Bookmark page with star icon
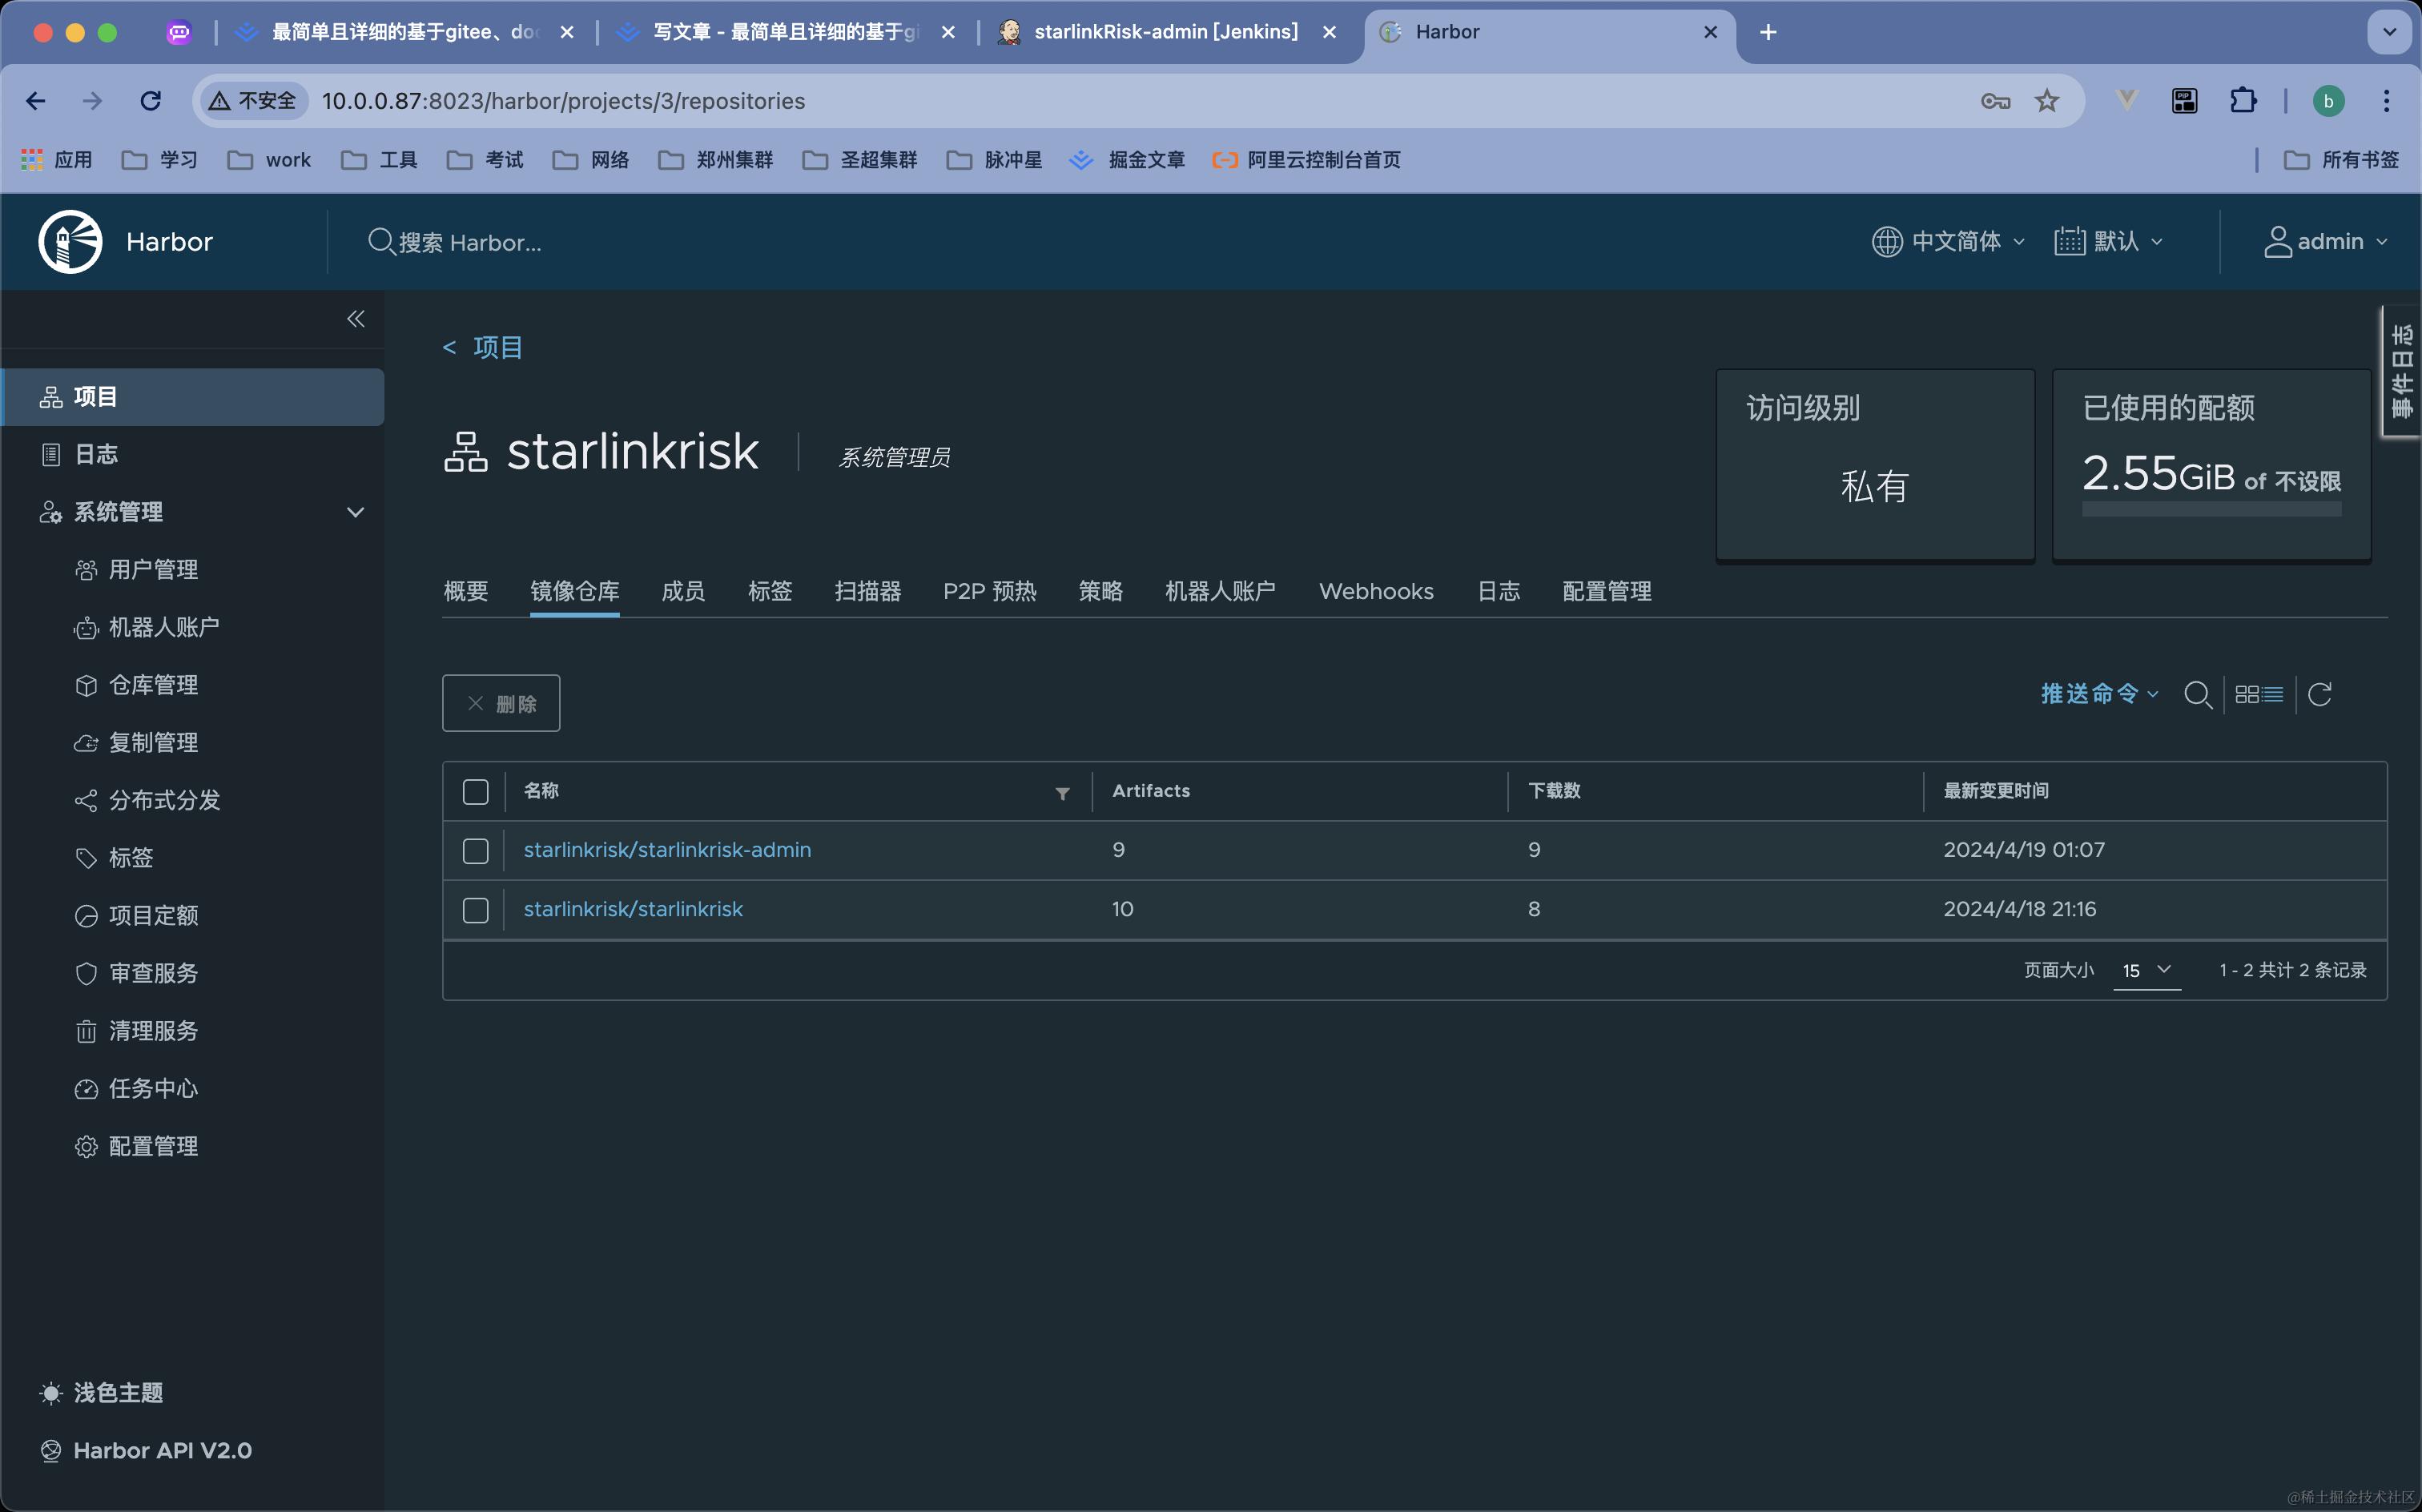The width and height of the screenshot is (2422, 1512). [2046, 101]
